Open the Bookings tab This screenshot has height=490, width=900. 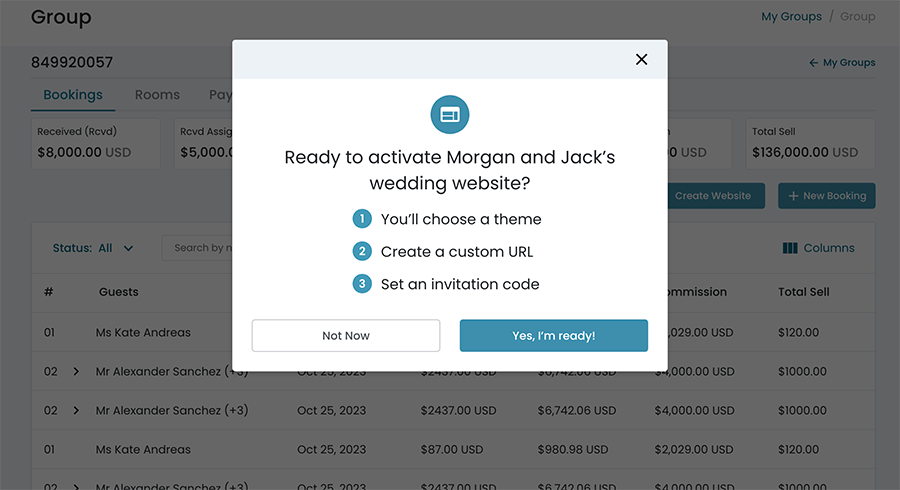pyautogui.click(x=73, y=95)
